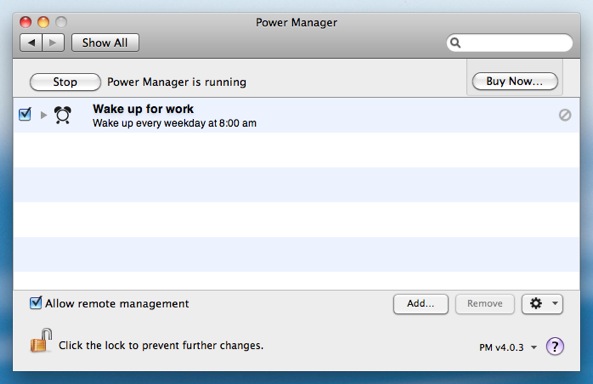Screen dimensions: 593x384
Task: Uncheck the Wake up for work event checkbox
Action: (x=25, y=114)
